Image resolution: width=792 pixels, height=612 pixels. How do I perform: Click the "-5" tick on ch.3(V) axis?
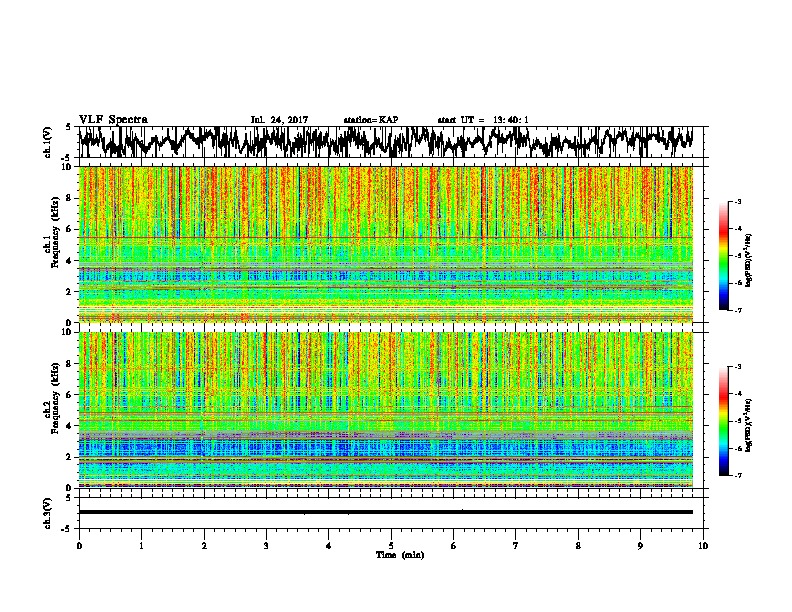click(68, 529)
